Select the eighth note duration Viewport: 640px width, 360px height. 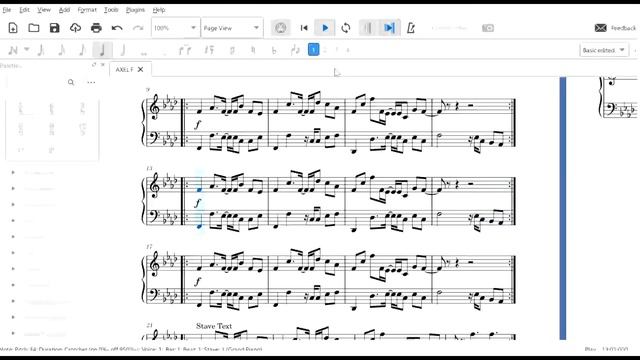(x=82, y=50)
